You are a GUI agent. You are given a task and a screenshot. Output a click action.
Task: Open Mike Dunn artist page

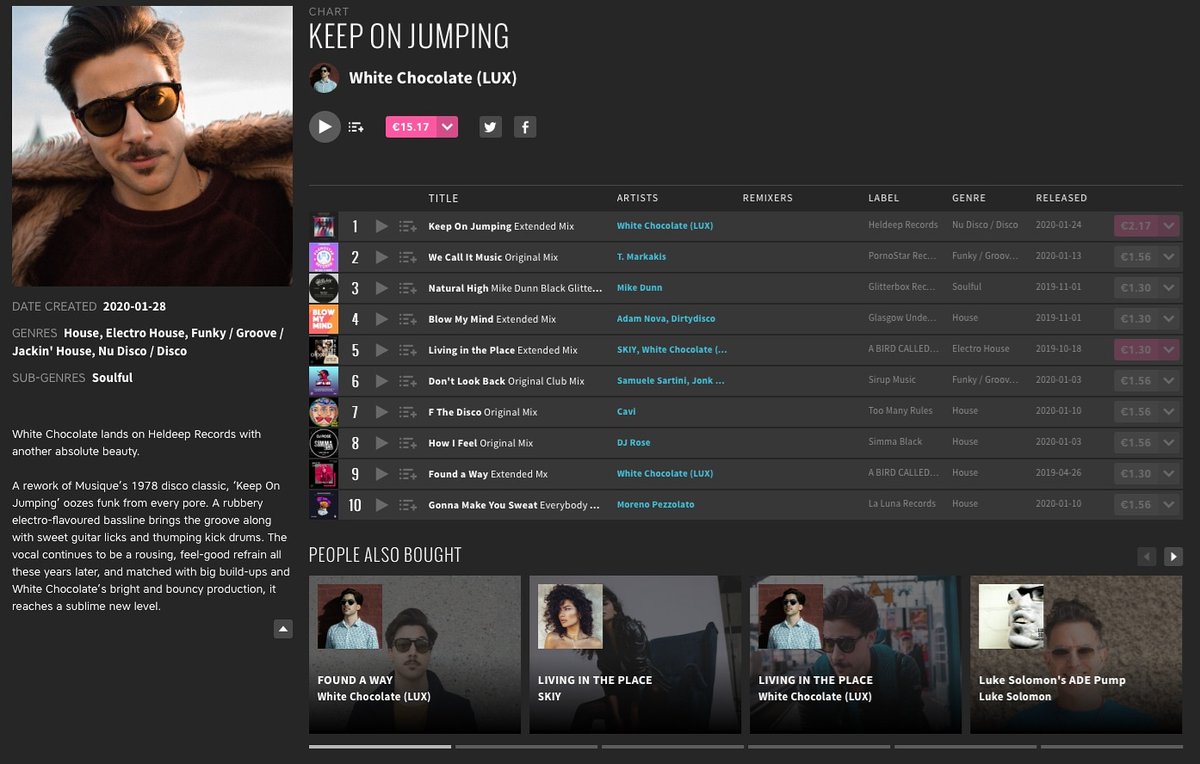(x=640, y=288)
